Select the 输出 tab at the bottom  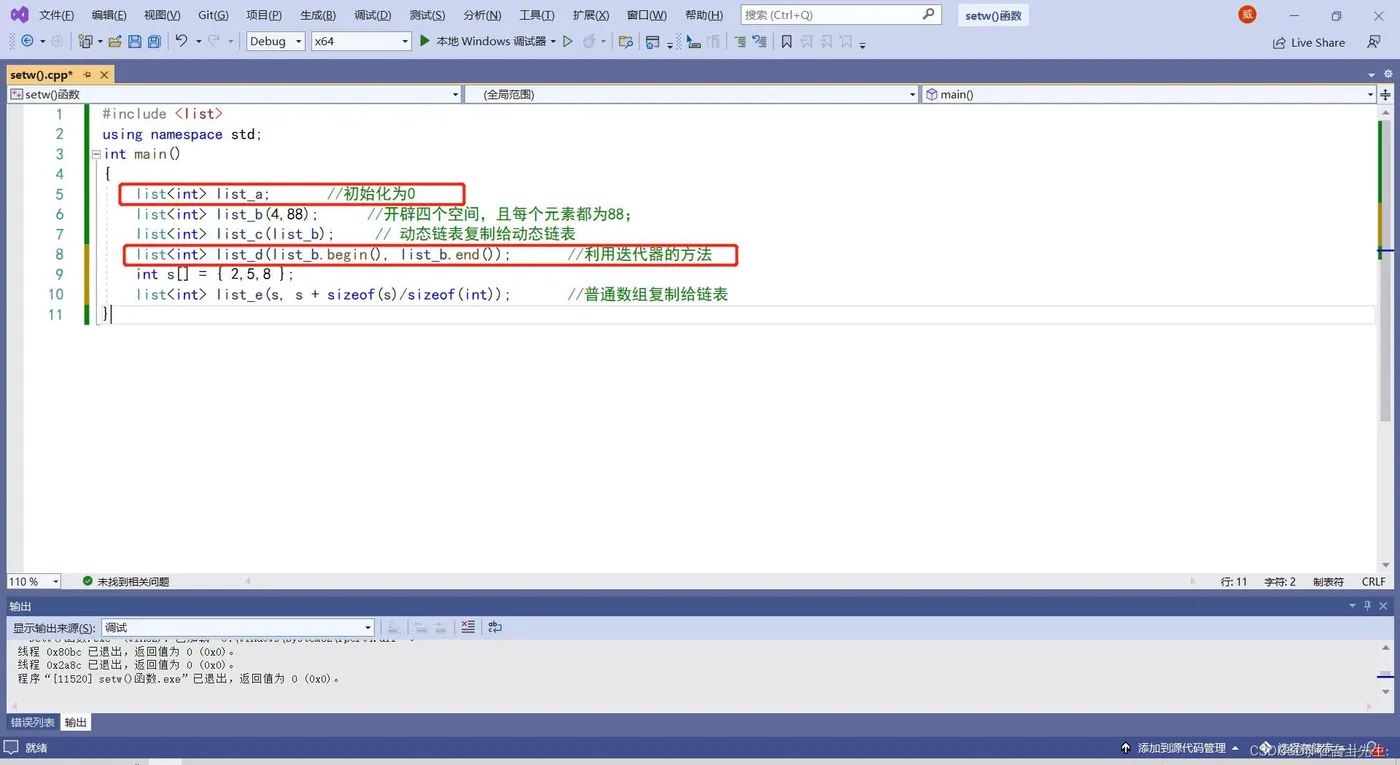76,722
